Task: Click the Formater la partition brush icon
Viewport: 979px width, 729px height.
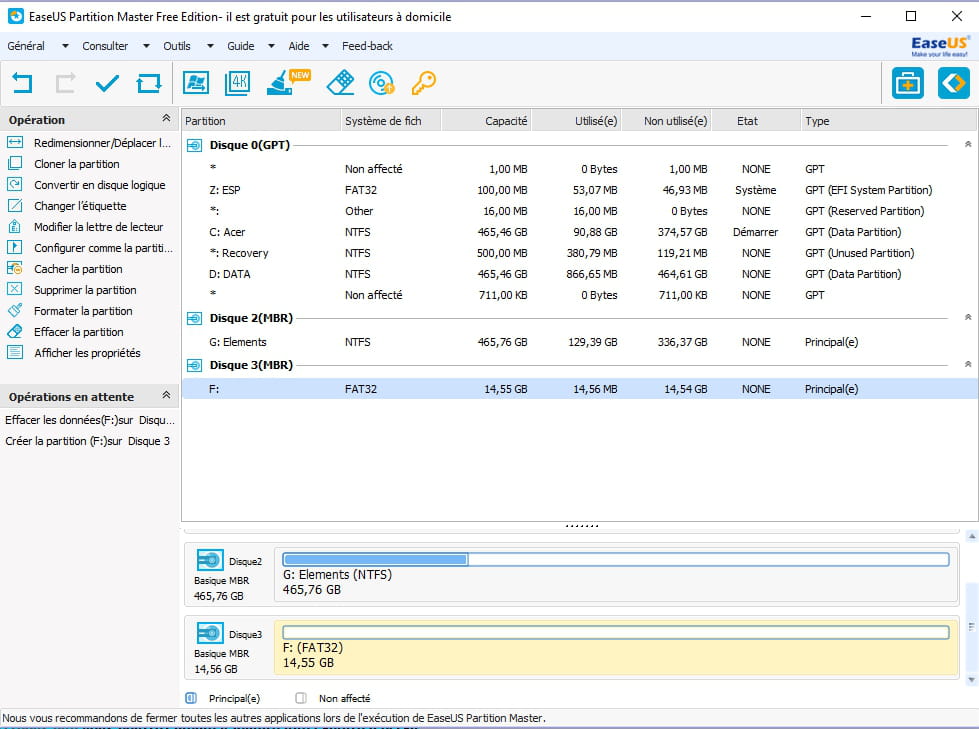Action: pyautogui.click(x=15, y=310)
